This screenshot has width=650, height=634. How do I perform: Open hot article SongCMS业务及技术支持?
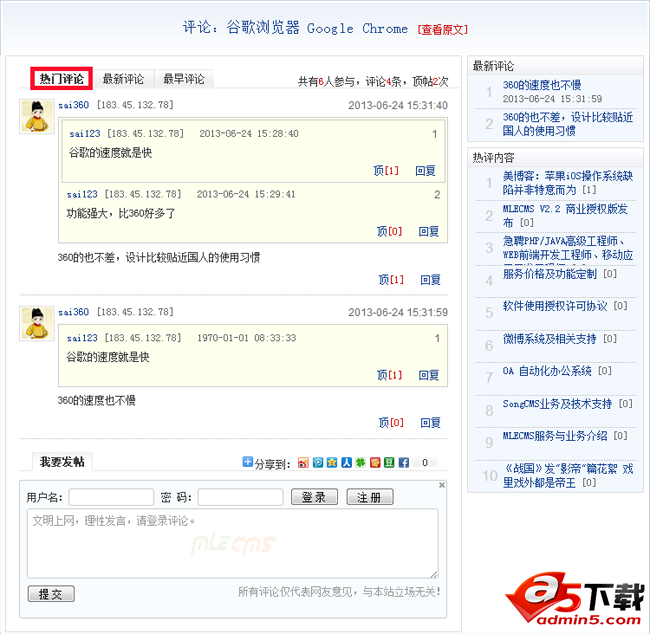557,403
